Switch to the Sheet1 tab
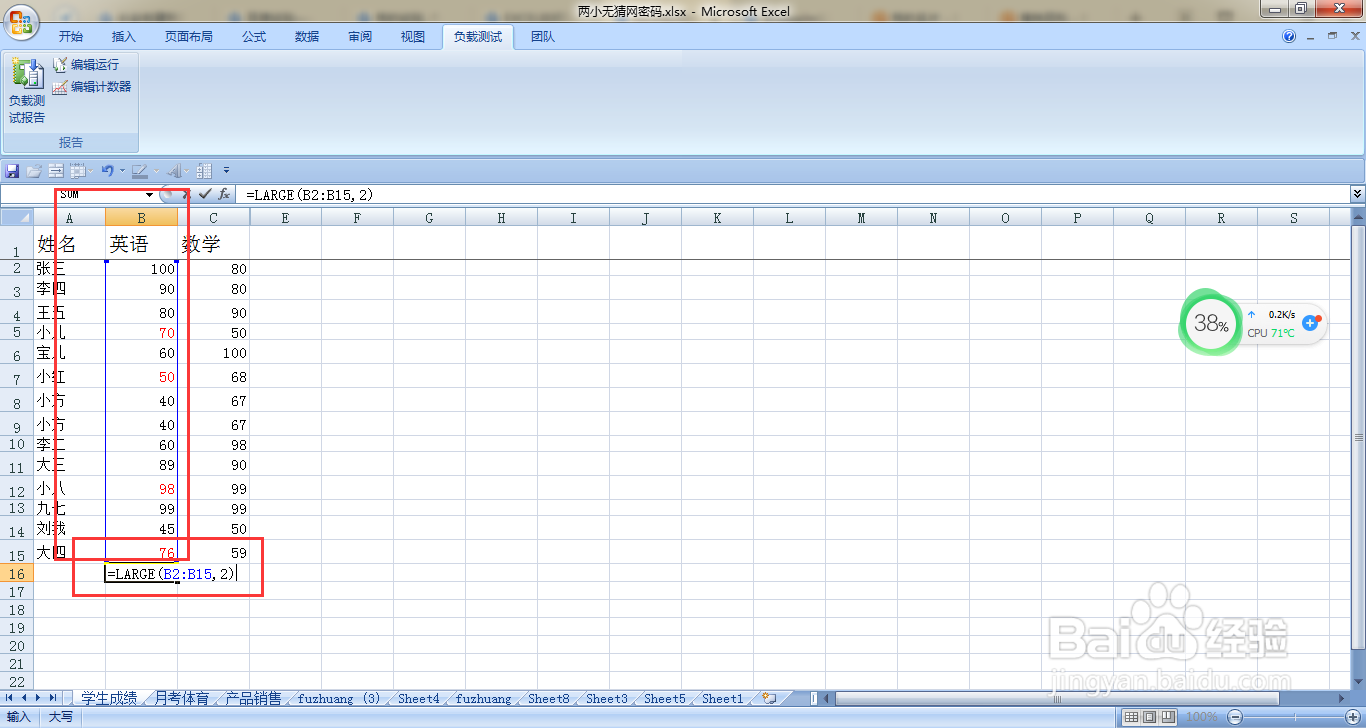This screenshot has width=1366, height=728. 723,699
